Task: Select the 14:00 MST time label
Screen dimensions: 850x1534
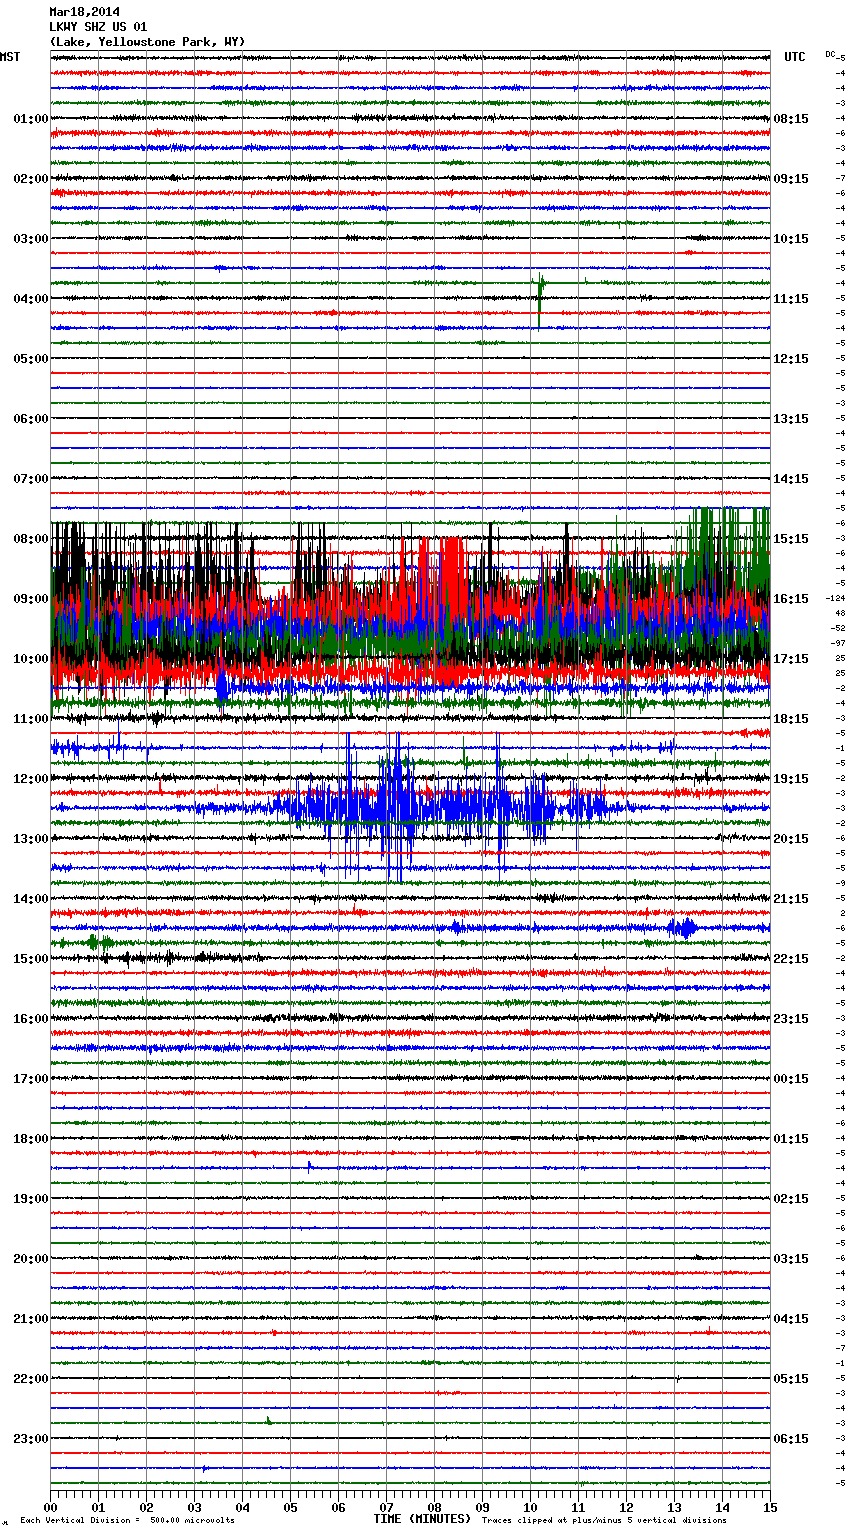Action: click(30, 899)
